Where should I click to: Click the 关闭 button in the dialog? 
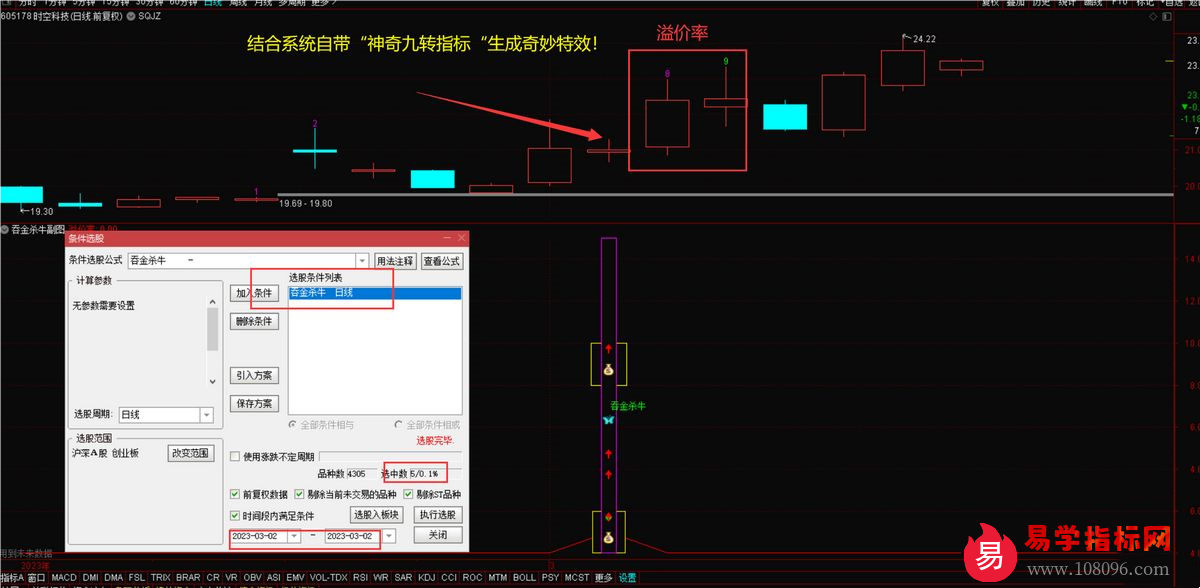pyautogui.click(x=437, y=535)
